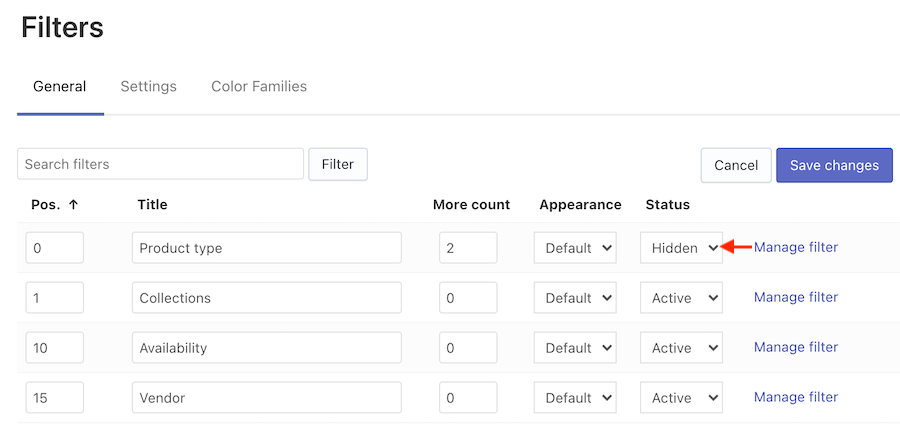Image resolution: width=900 pixels, height=424 pixels.
Task: Open Manage filter link for Collections
Action: [x=796, y=297]
